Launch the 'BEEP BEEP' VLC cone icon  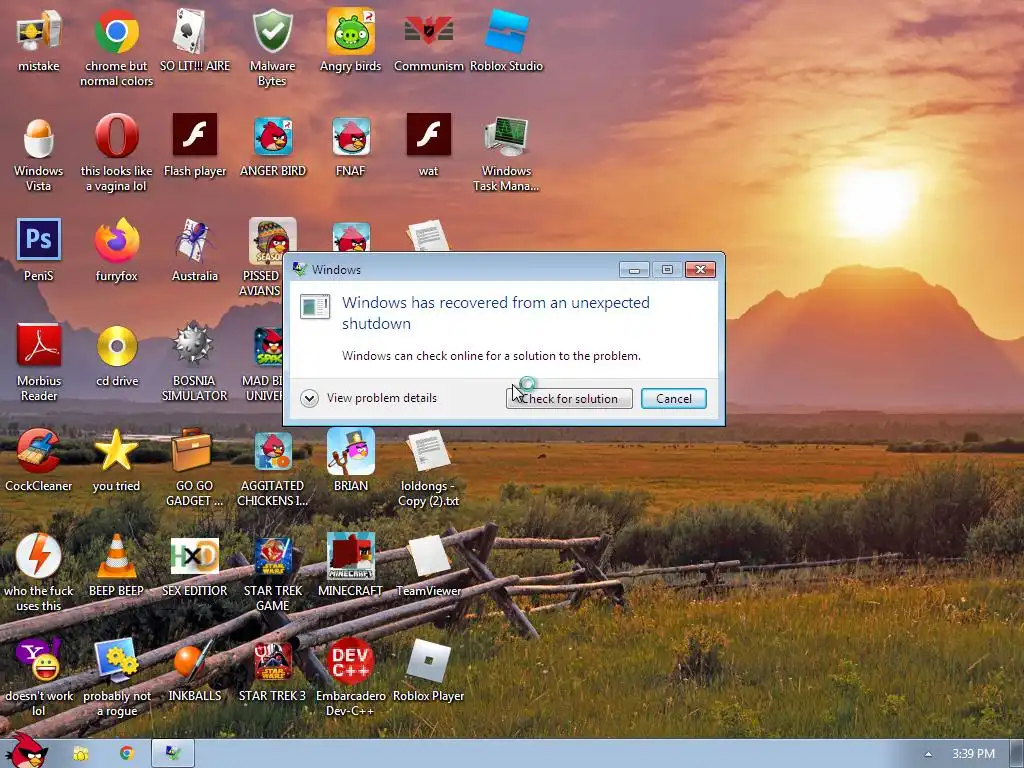pyautogui.click(x=116, y=556)
